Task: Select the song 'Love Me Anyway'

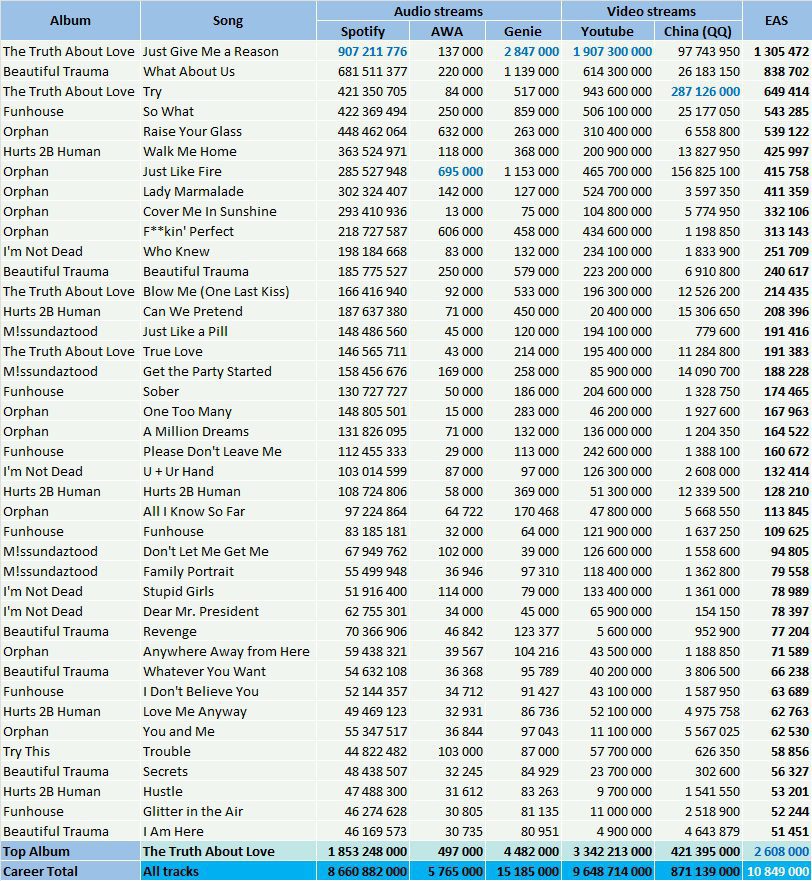Action: click(194, 712)
